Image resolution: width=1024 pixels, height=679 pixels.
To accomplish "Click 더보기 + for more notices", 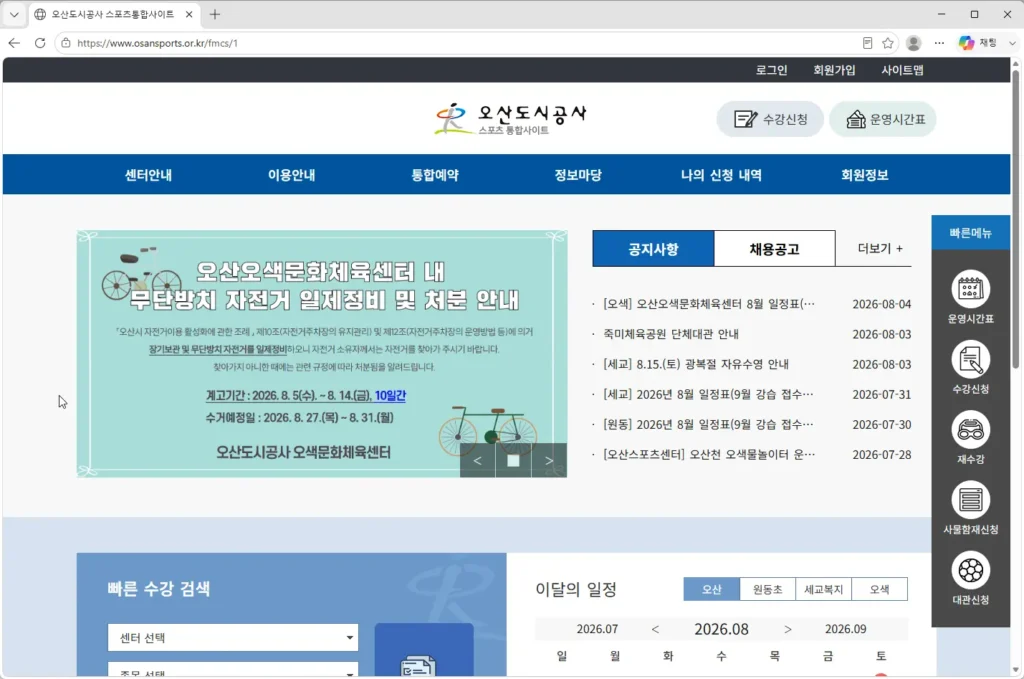I will click(880, 248).
